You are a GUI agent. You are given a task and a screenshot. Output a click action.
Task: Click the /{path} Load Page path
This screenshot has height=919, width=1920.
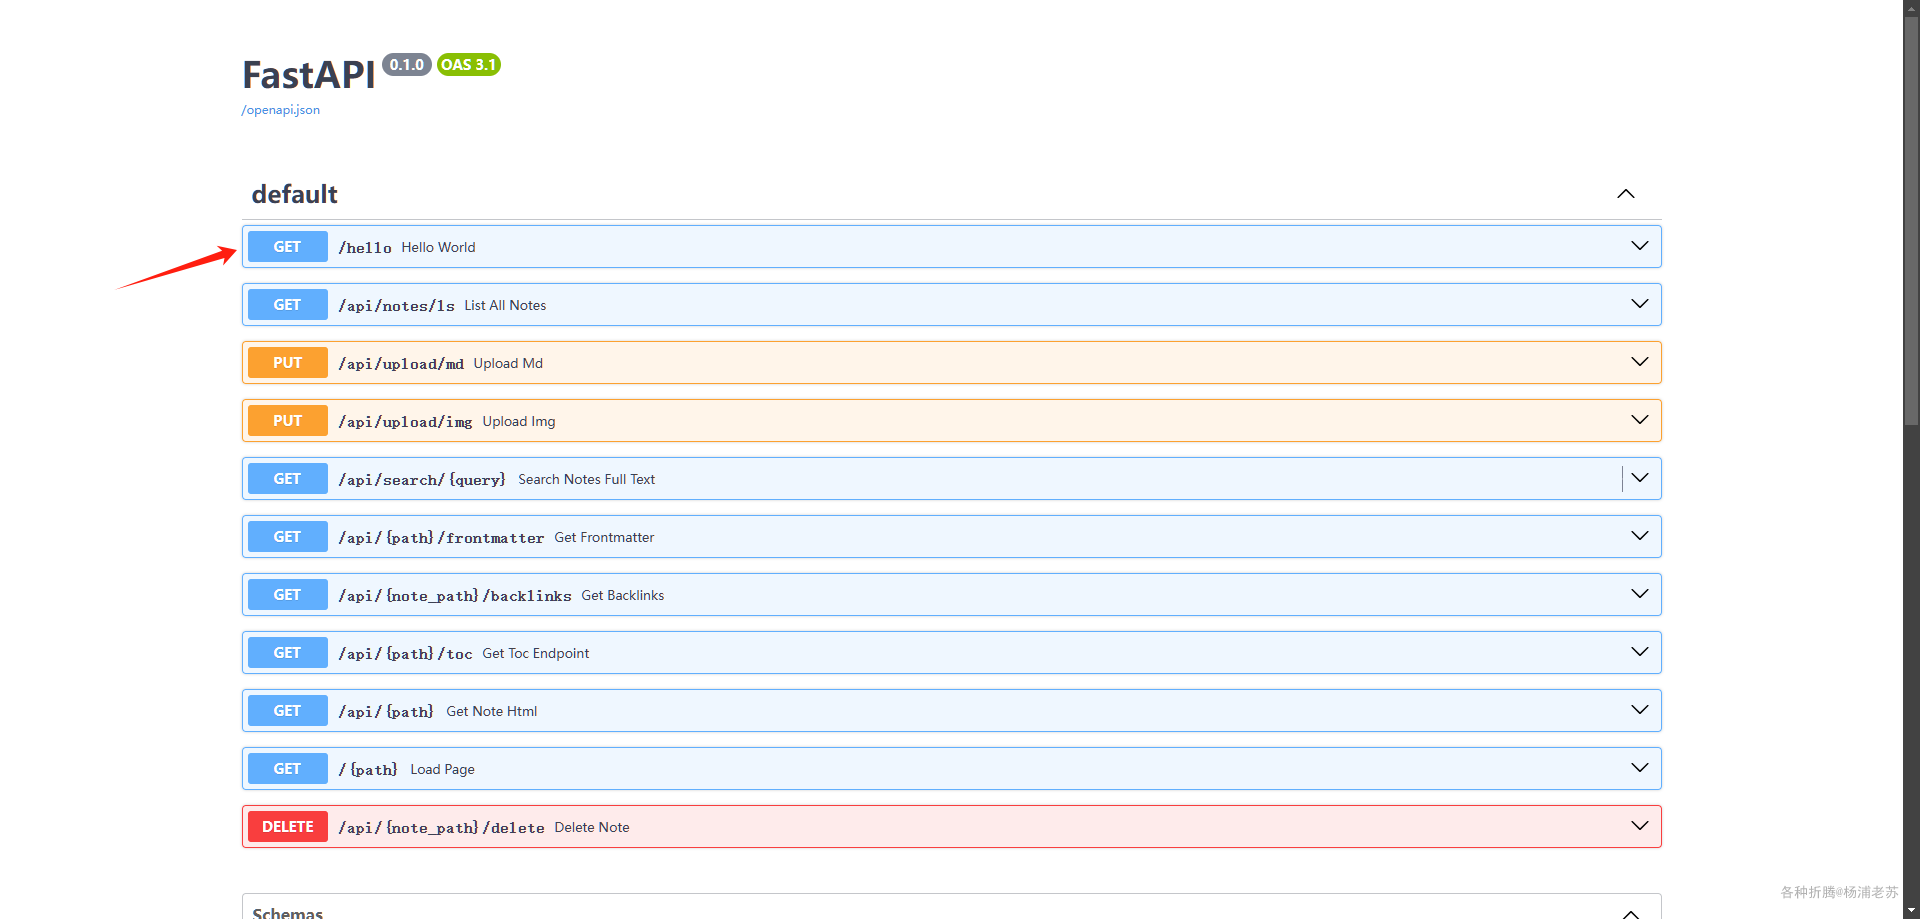[x=368, y=770]
